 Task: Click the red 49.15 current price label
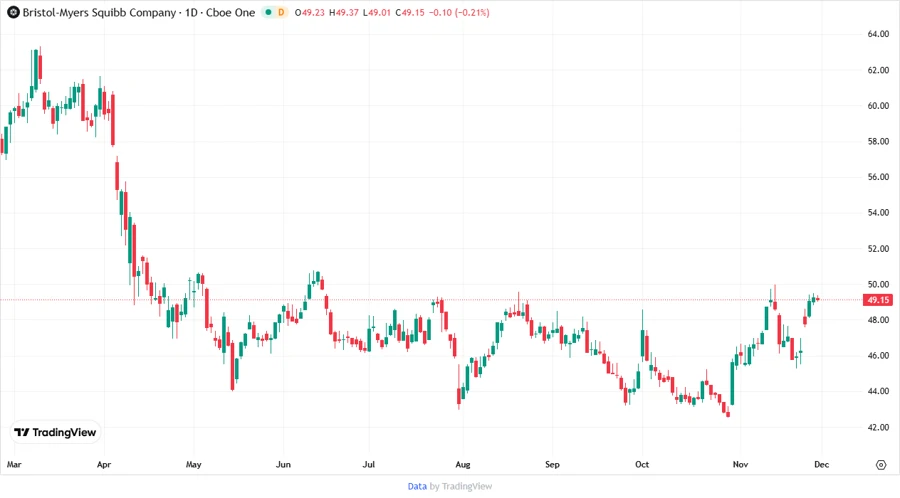click(x=878, y=300)
